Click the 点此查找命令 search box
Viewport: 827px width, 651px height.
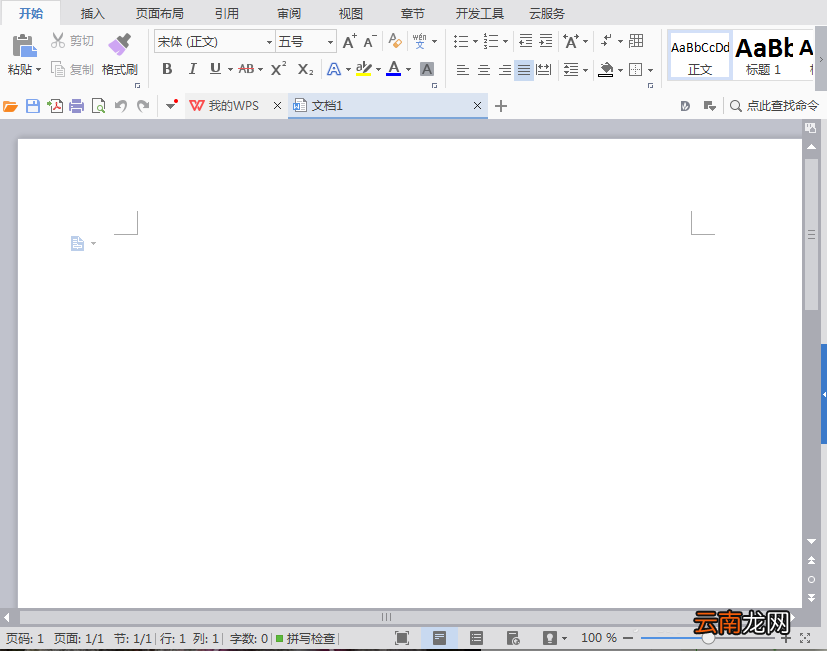click(774, 106)
